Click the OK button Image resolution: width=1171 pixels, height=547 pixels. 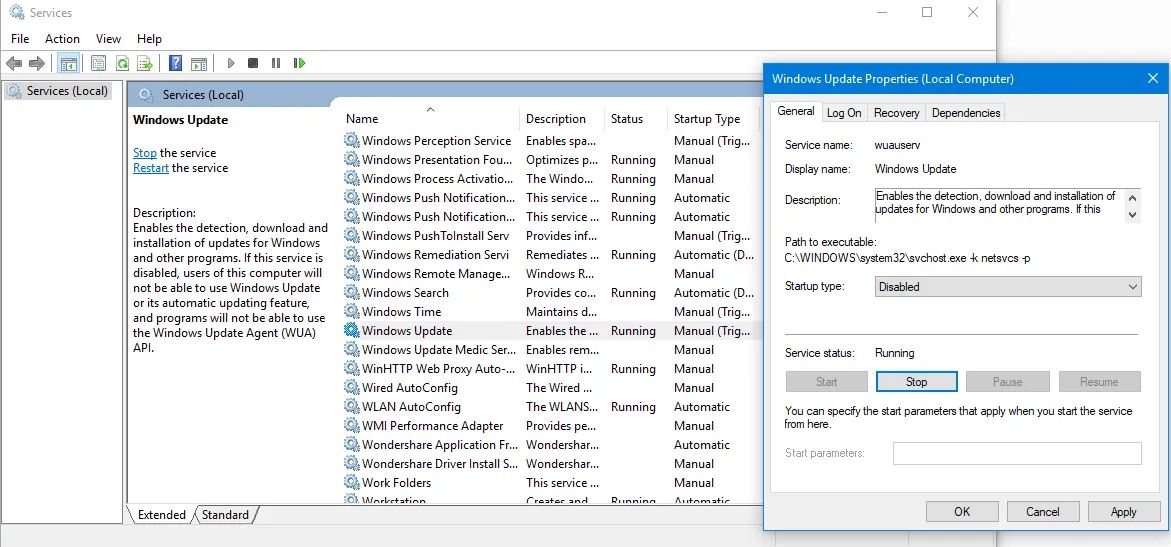[x=962, y=512]
